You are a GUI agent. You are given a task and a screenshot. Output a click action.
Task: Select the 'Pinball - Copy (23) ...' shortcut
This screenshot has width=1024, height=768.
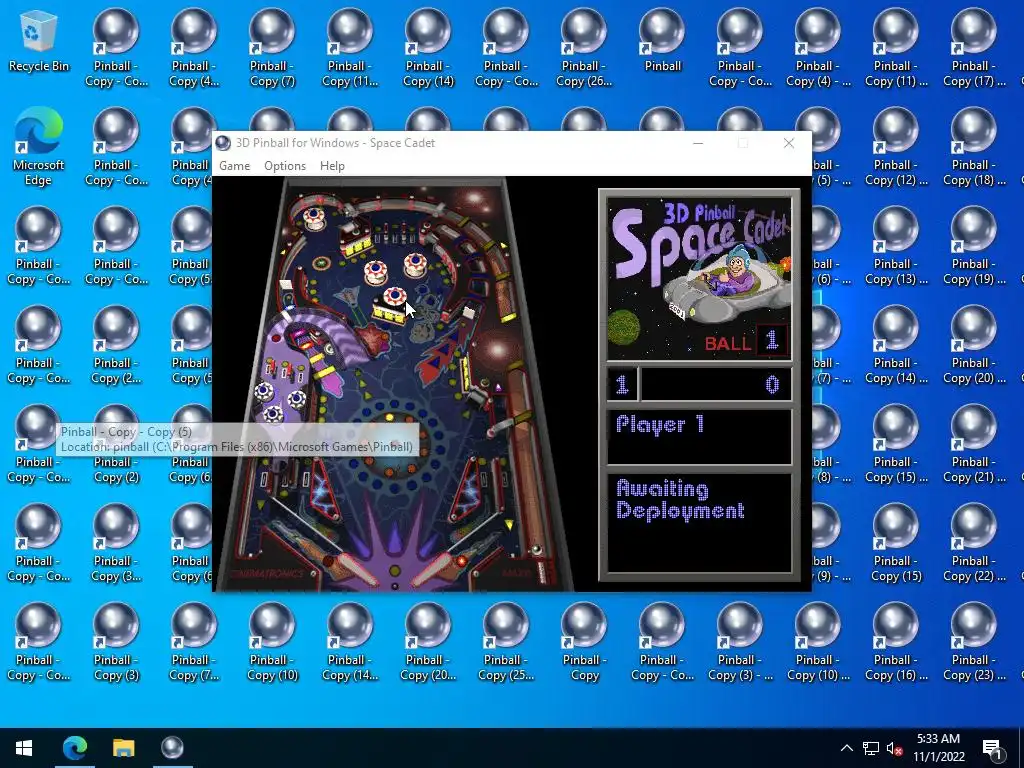click(974, 643)
